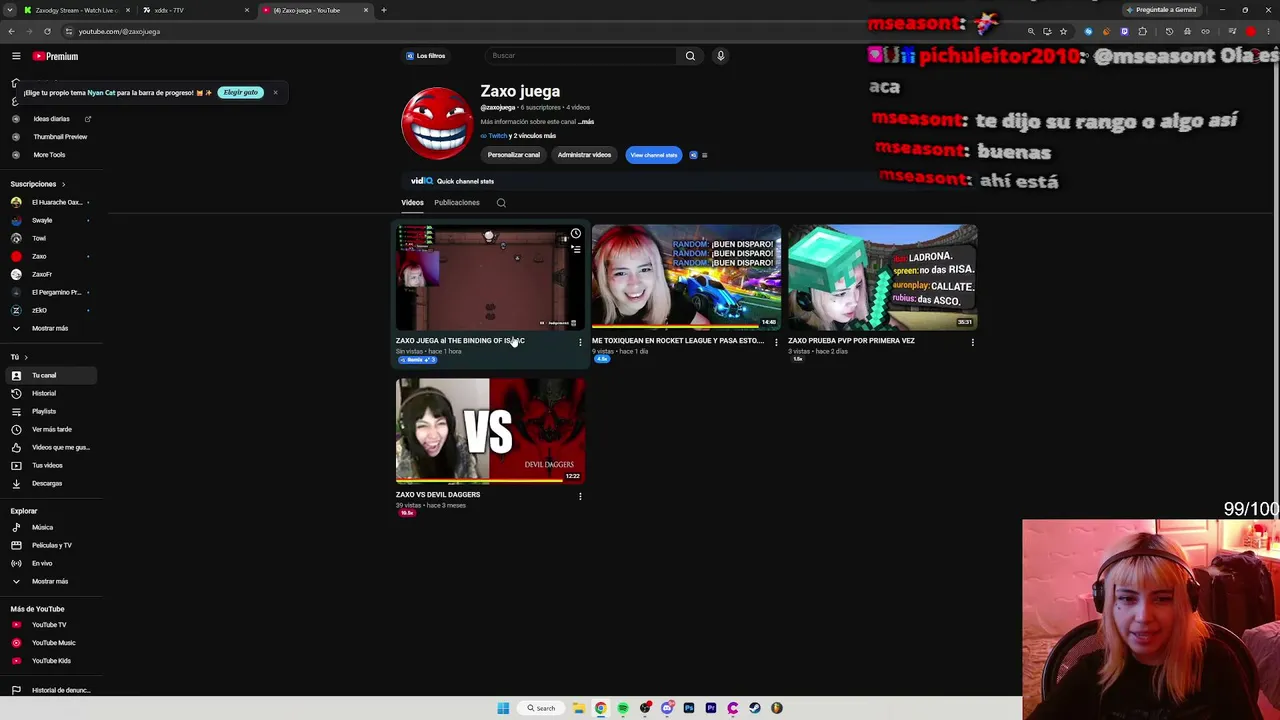Open Ideas diarias in sidebar
Screen dimensions: 1280x720
(50, 119)
